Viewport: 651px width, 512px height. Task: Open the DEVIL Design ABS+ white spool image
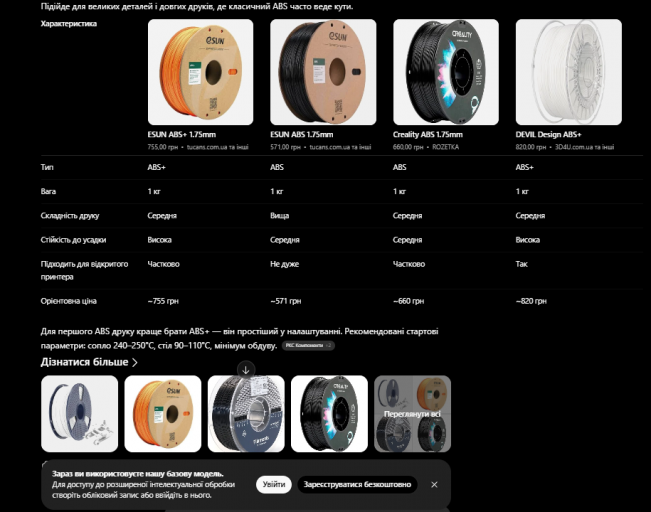(569, 72)
